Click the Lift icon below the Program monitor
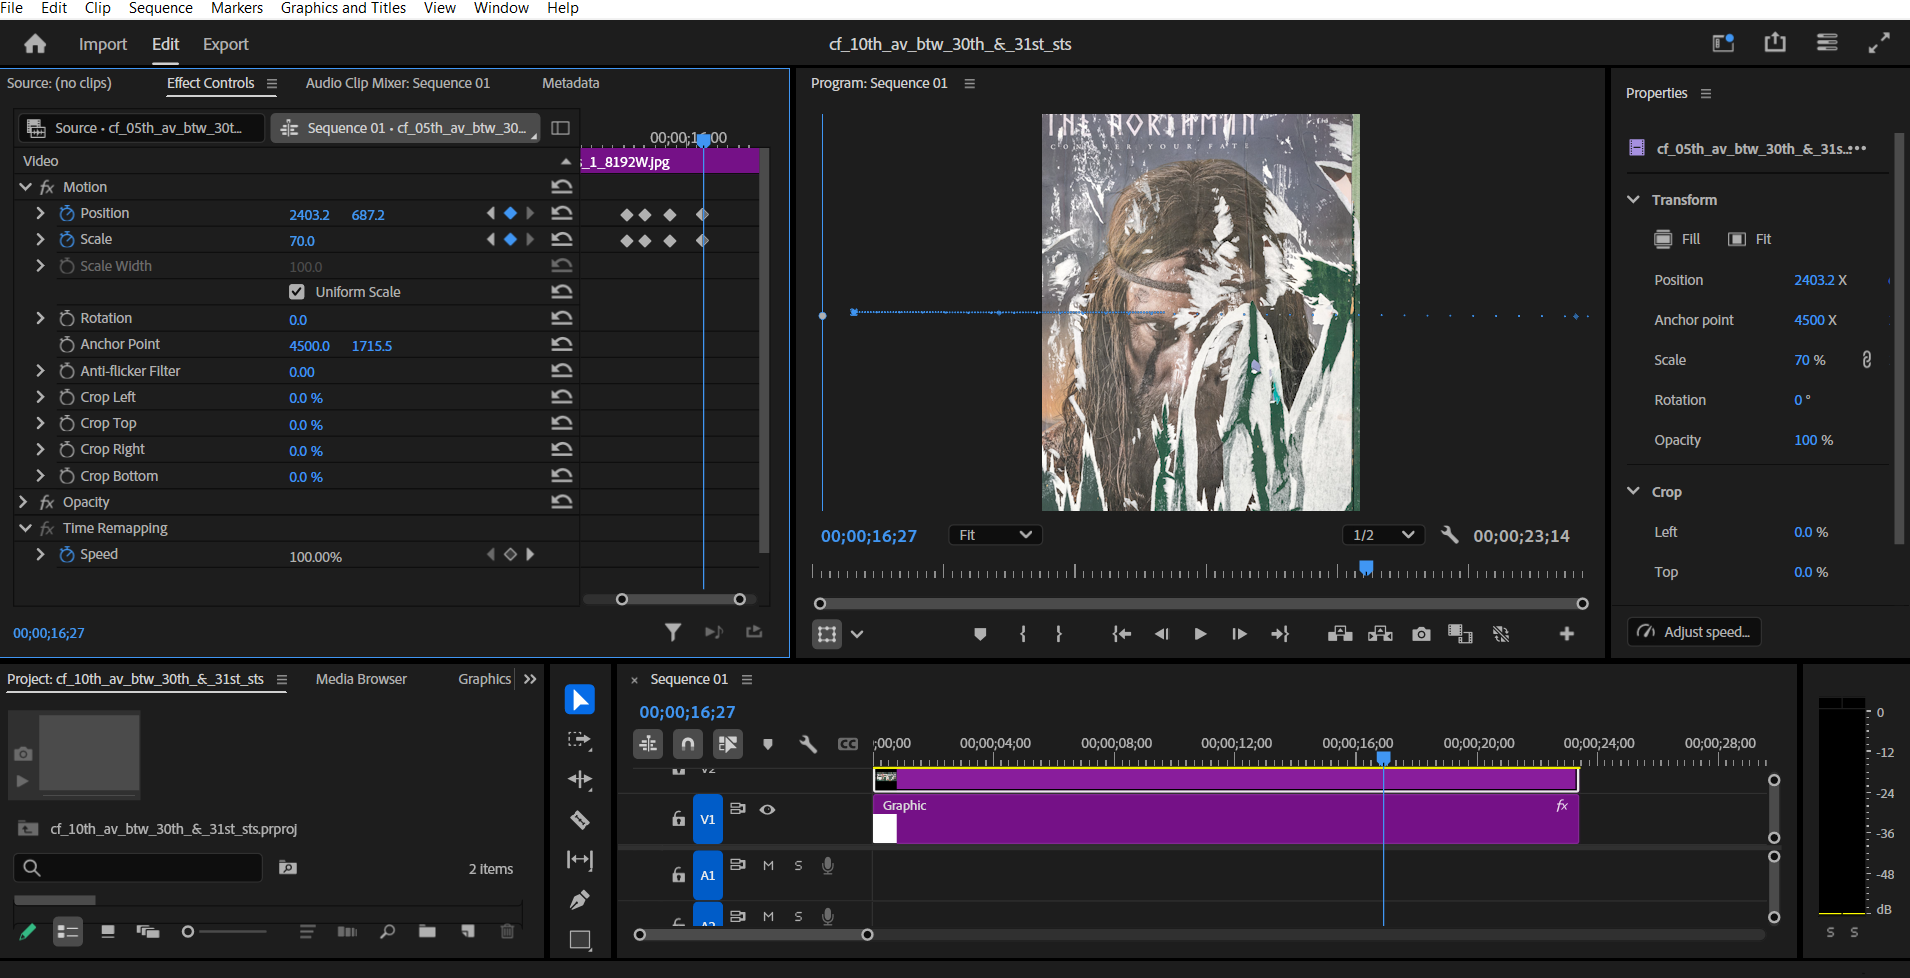 coord(1340,633)
